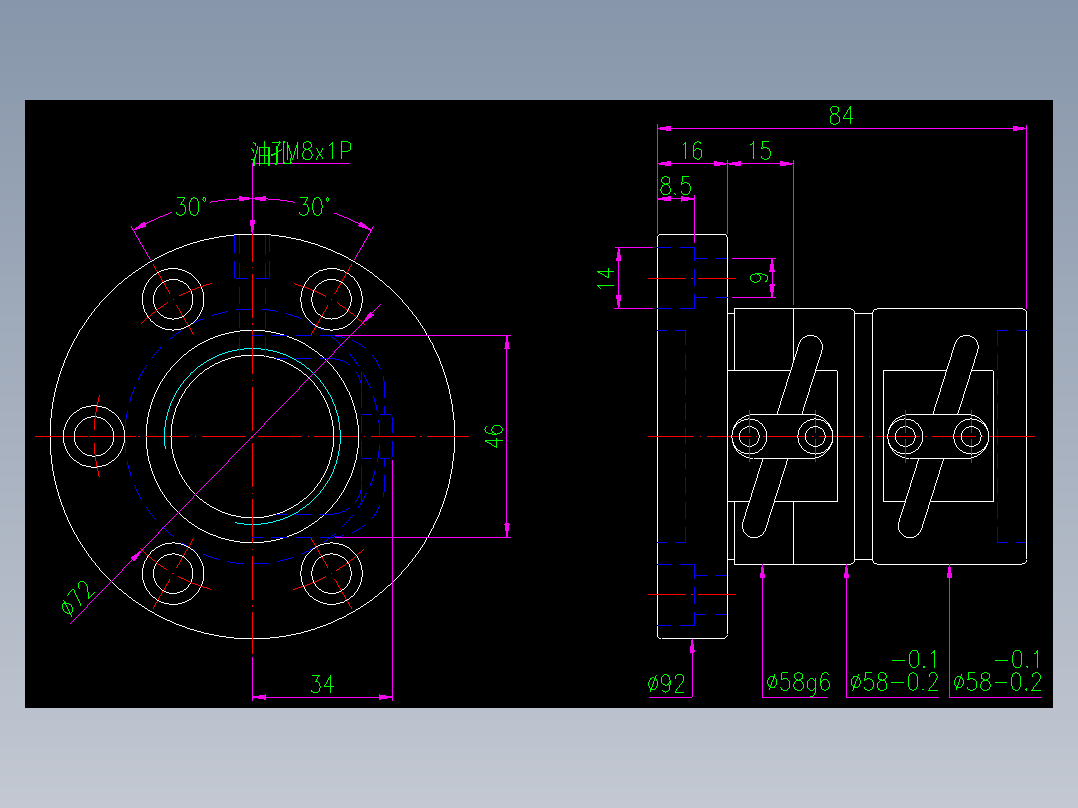Screen dimensions: 1078x808
Task: Select the φ58g6 tolerance dimension
Action: [798, 680]
